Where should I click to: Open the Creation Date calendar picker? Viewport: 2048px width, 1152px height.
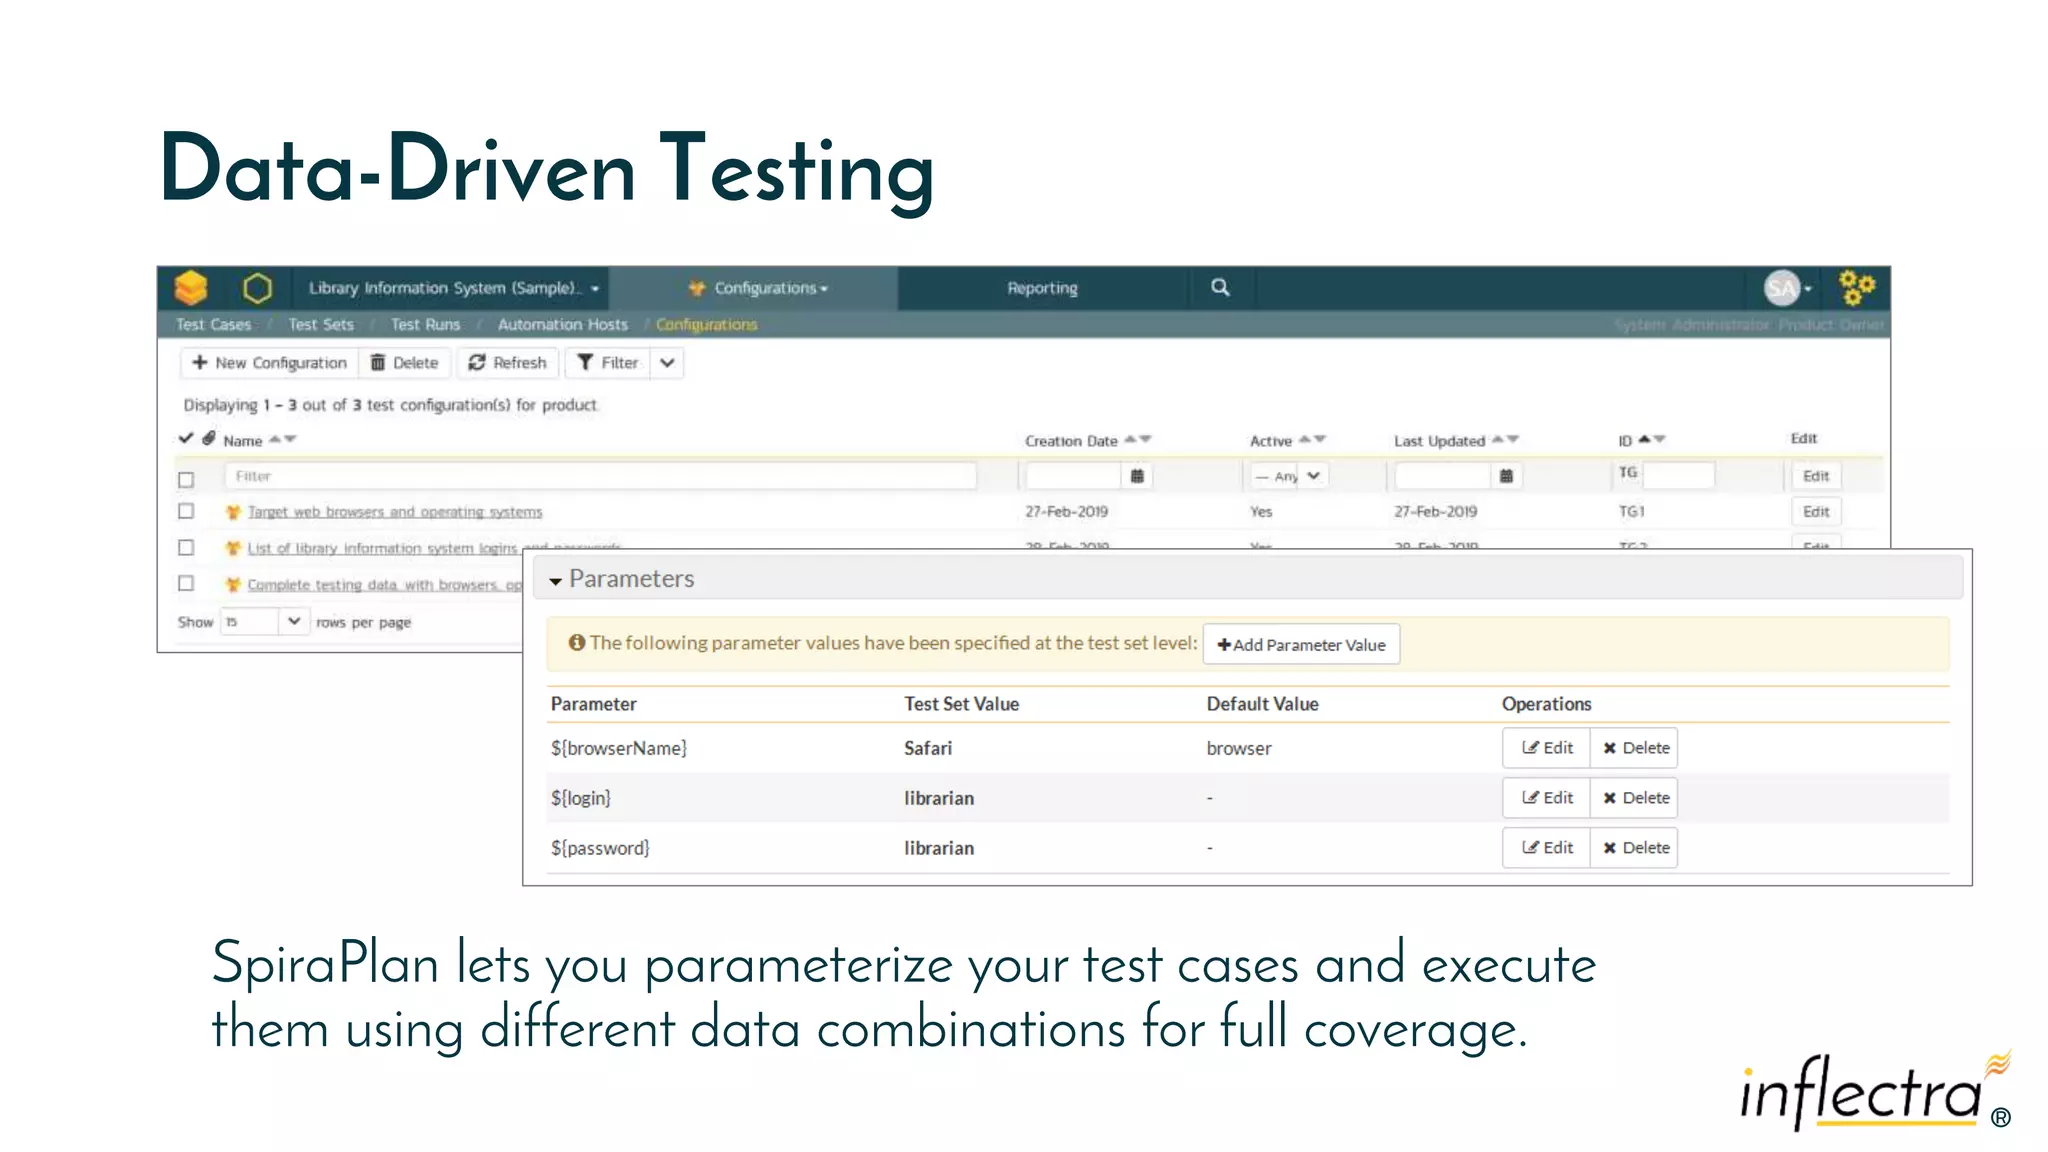[1137, 476]
